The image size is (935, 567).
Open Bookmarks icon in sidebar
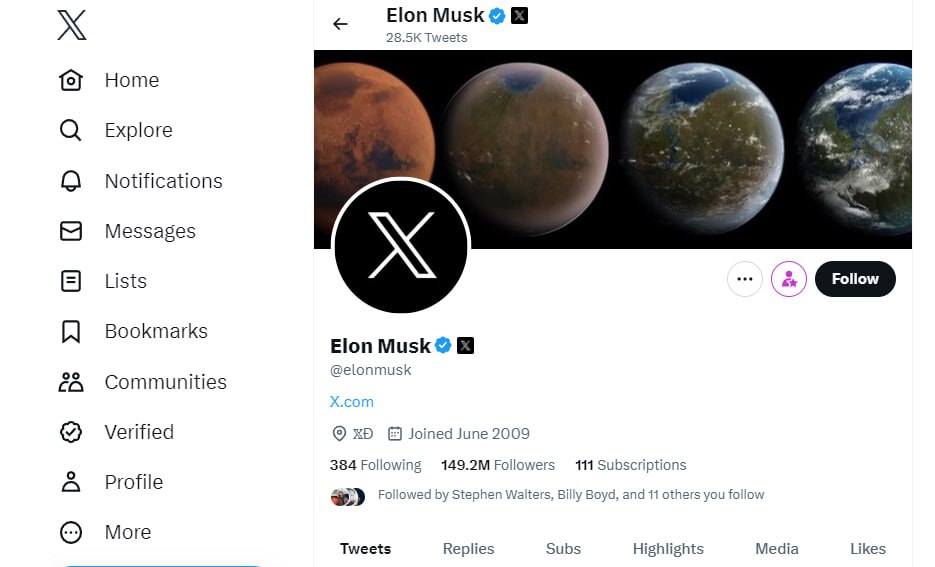click(71, 331)
